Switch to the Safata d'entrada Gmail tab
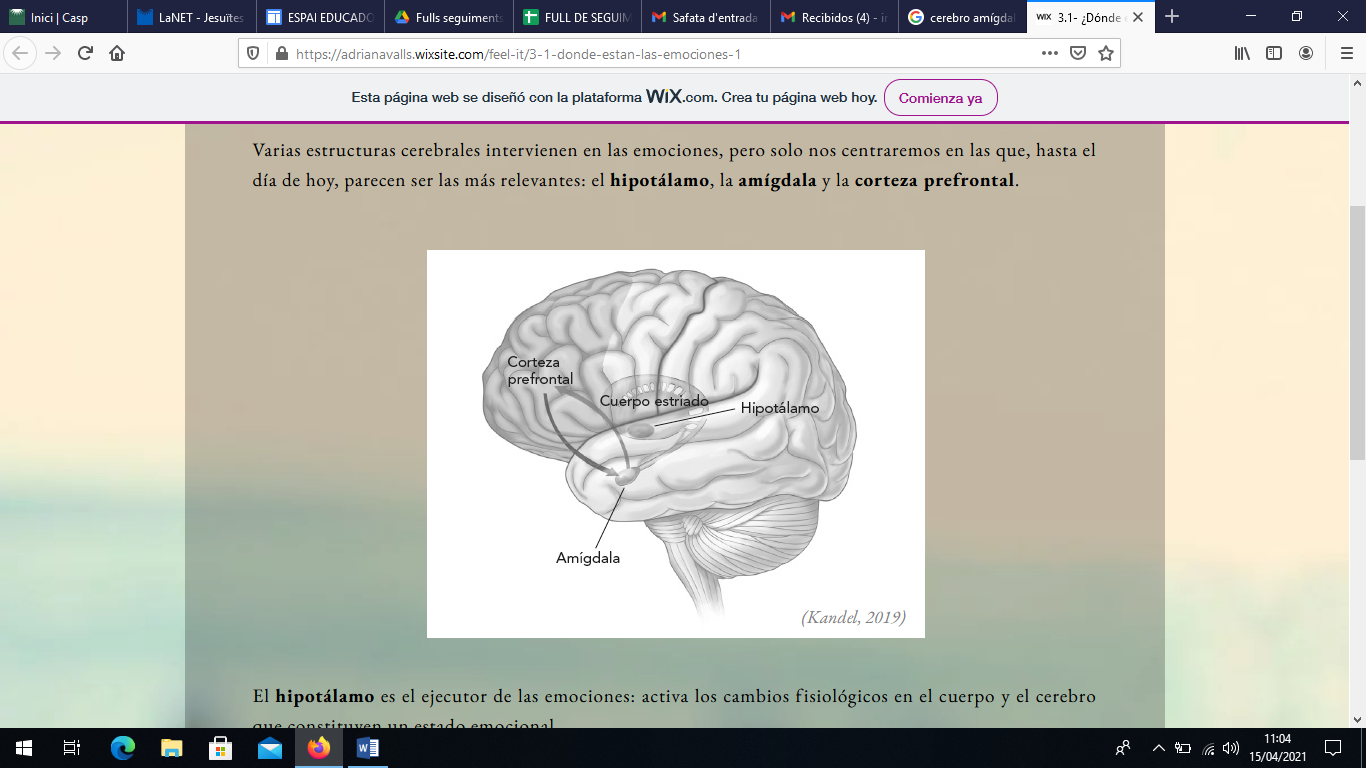Viewport: 1366px width, 768px height. click(707, 17)
